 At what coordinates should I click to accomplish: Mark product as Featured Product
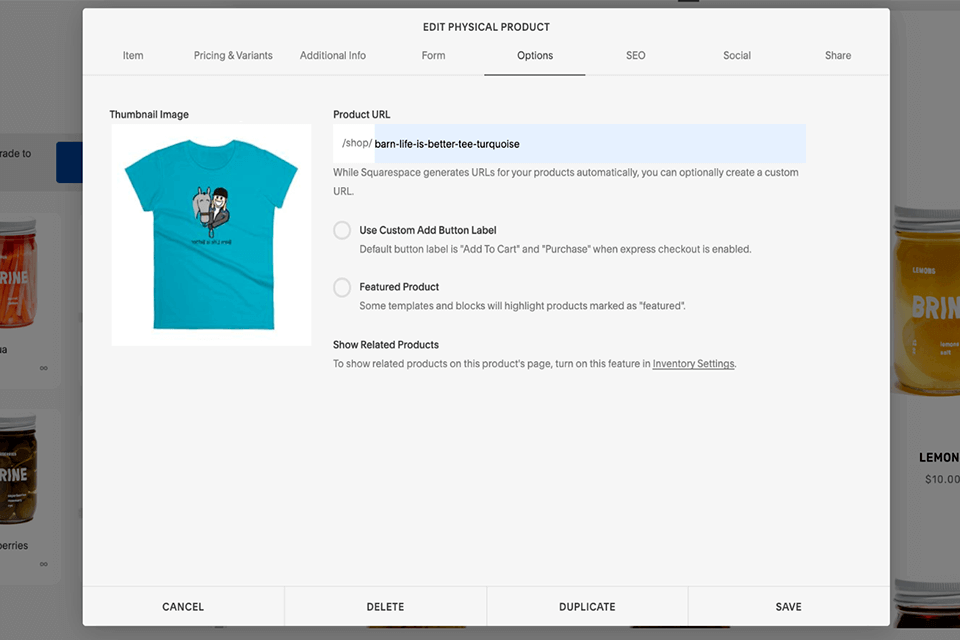[x=342, y=288]
